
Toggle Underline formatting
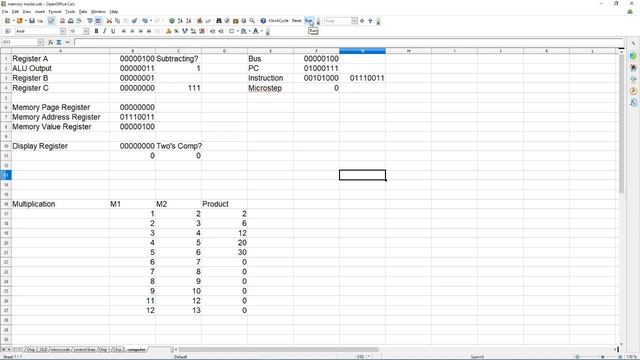113,31
